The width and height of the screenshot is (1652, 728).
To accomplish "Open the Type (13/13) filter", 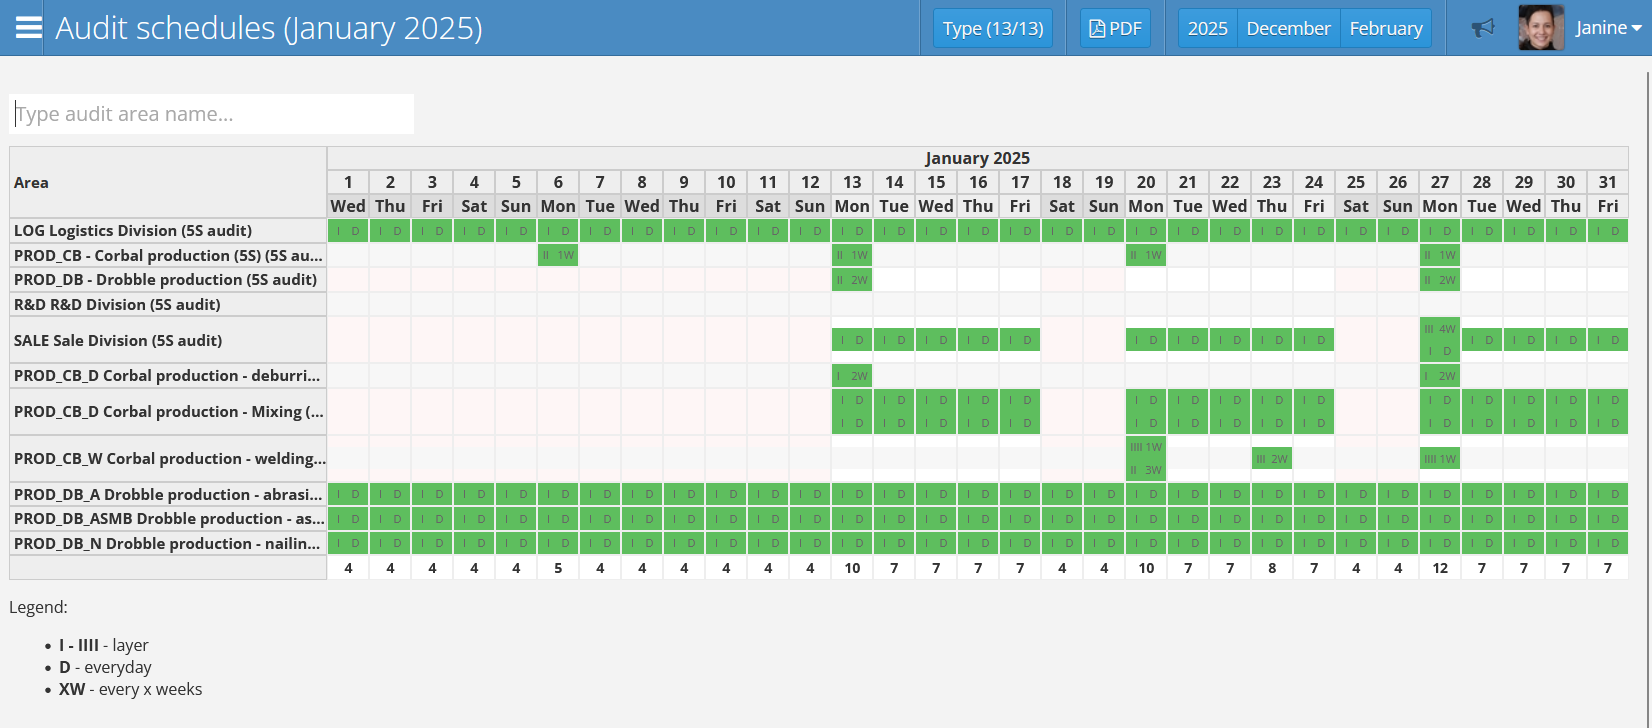I will [x=992, y=28].
